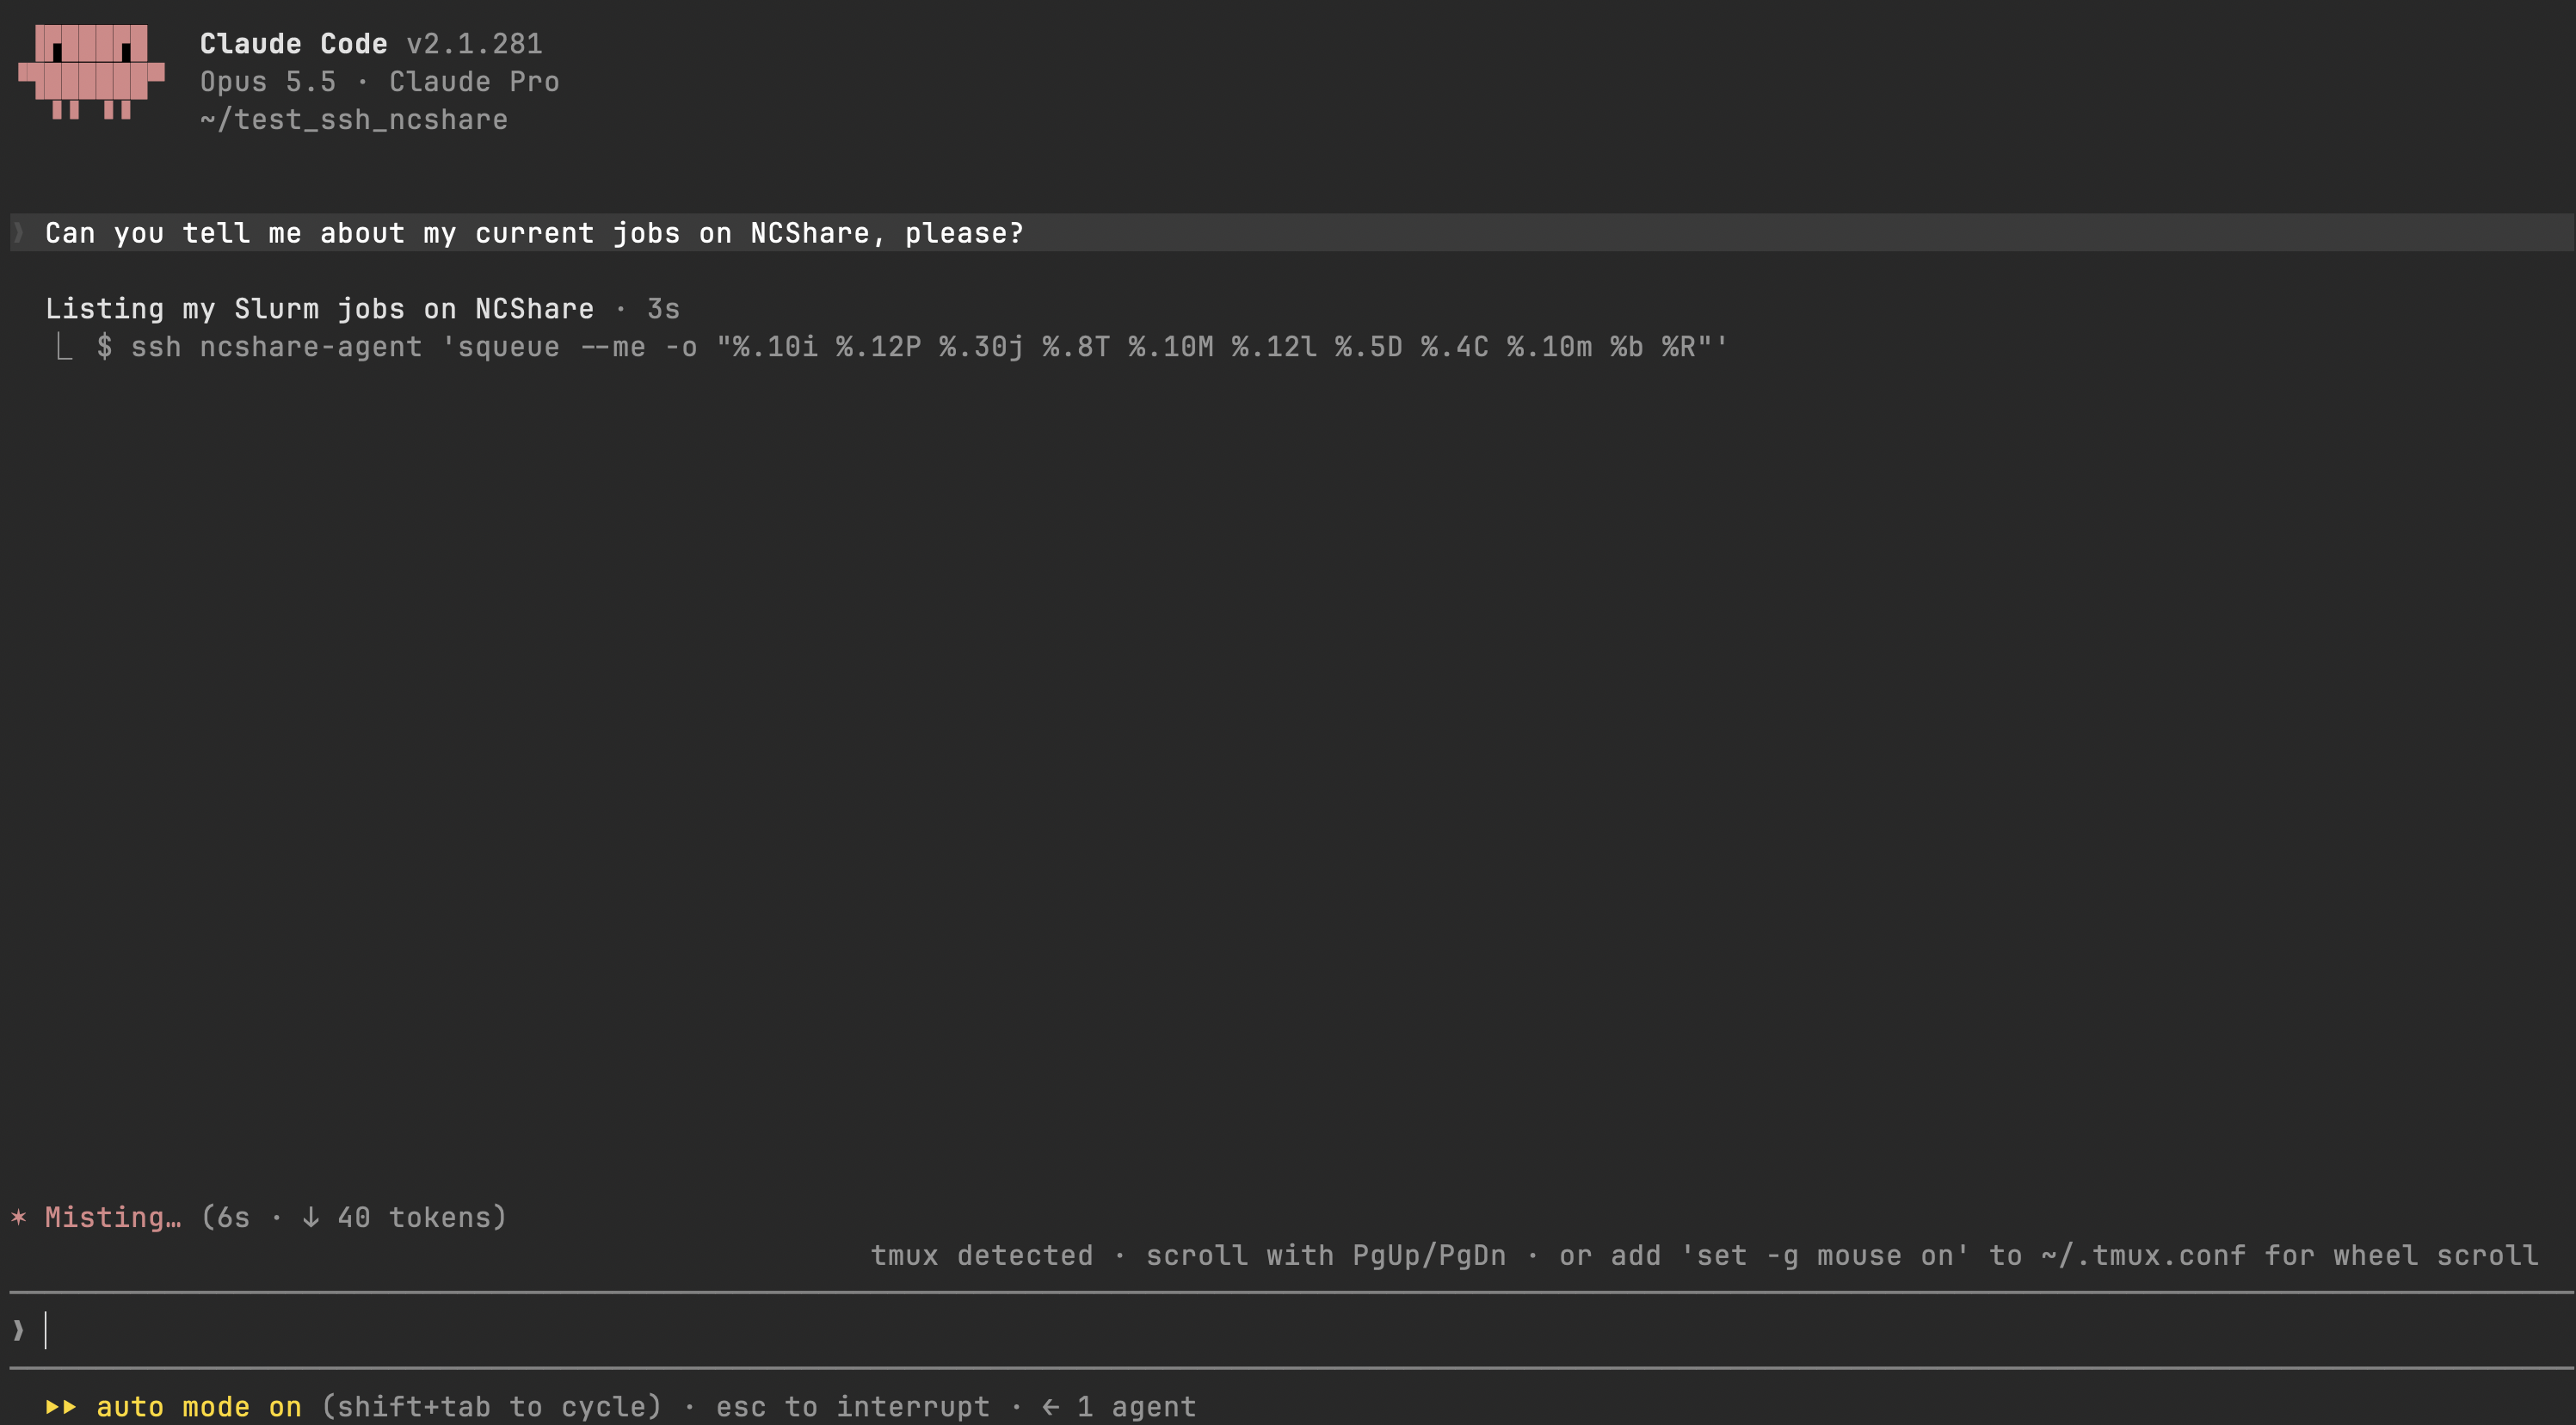This screenshot has height=1425, width=2576.
Task: Click the 3s elapsed time on the step
Action: click(x=663, y=309)
